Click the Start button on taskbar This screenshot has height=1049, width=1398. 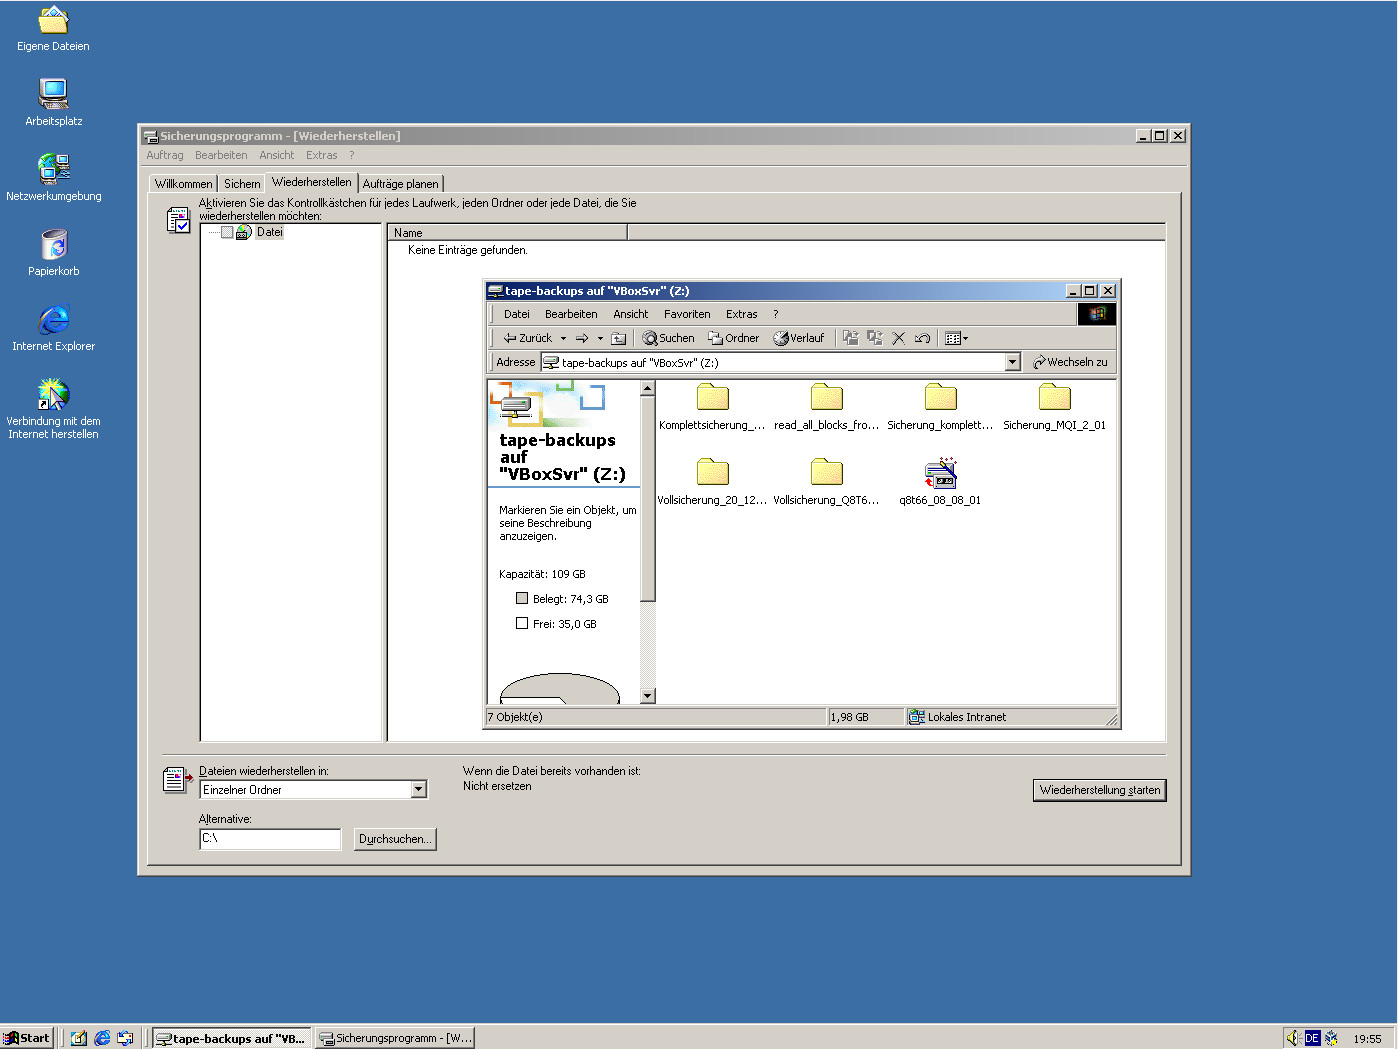27,1038
